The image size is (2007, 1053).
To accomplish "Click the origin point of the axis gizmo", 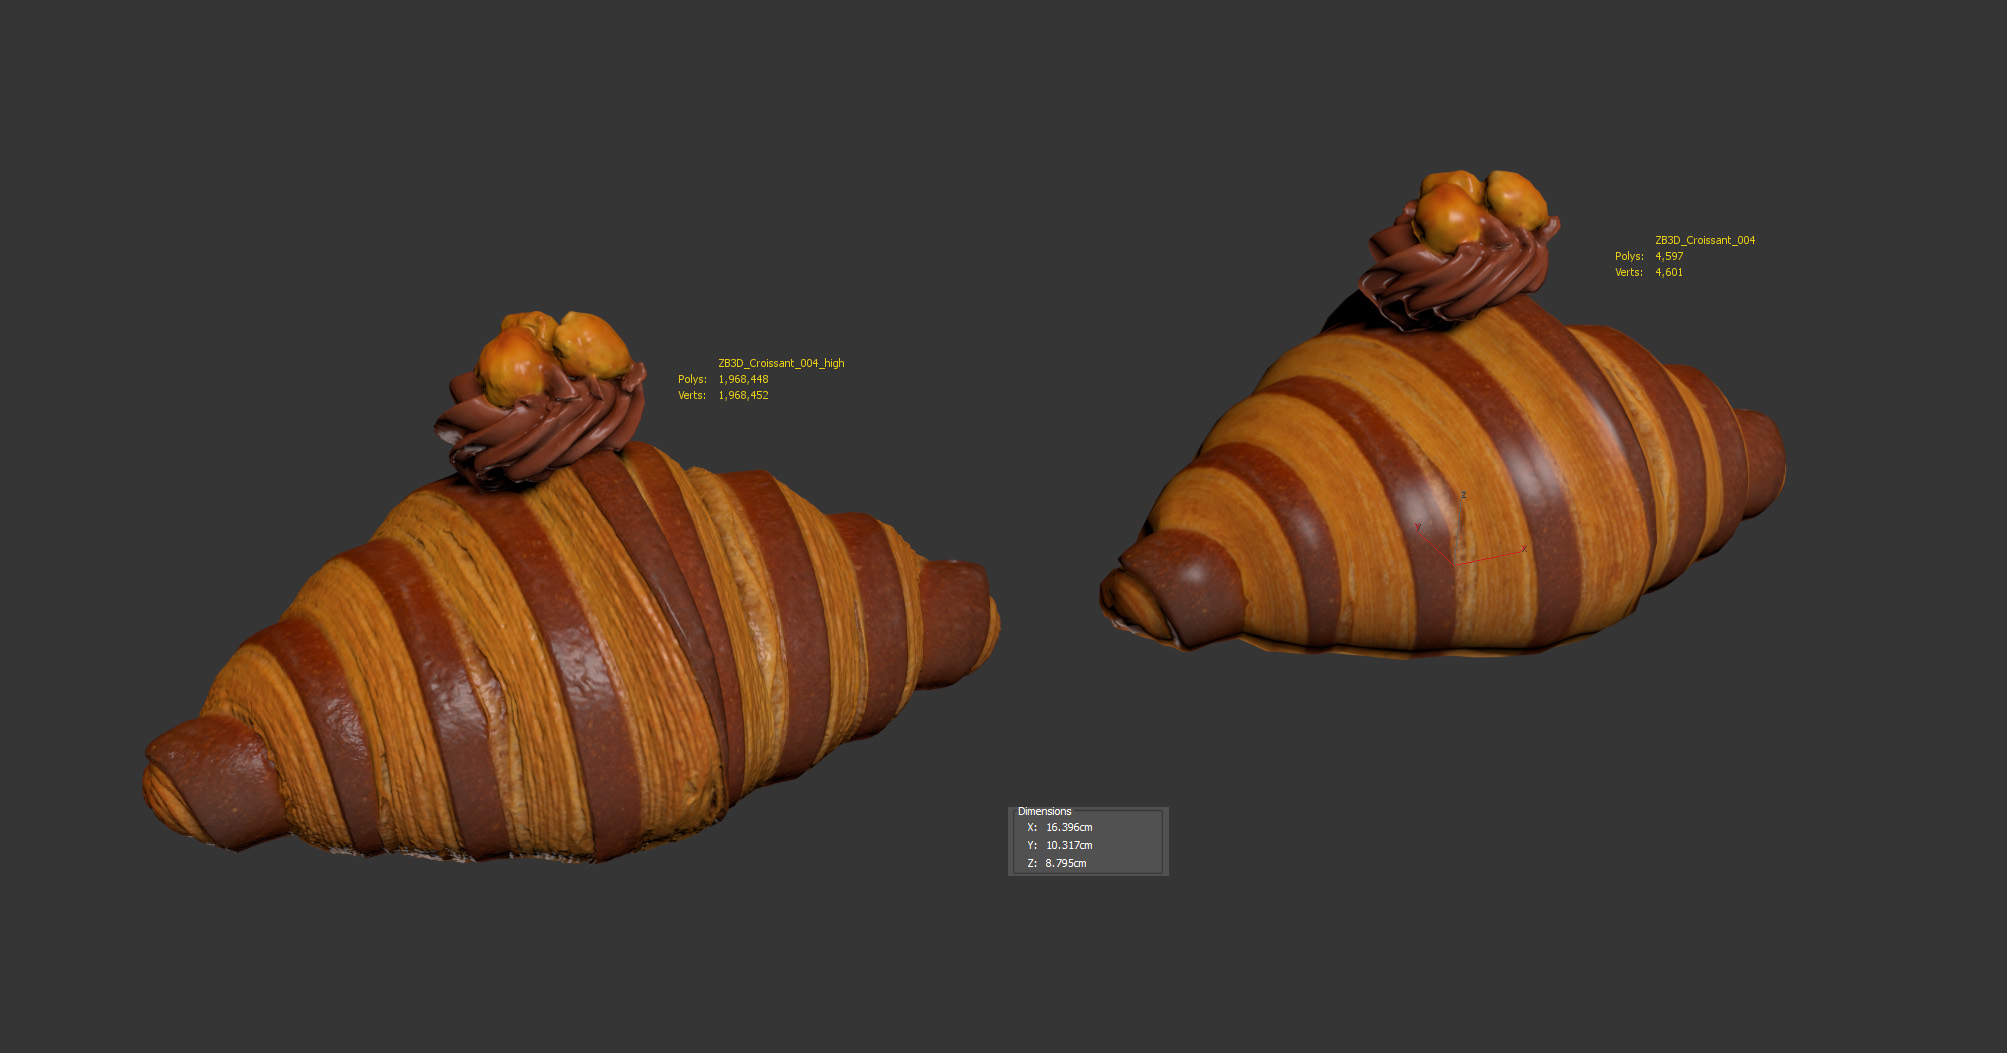I will [x=1453, y=564].
